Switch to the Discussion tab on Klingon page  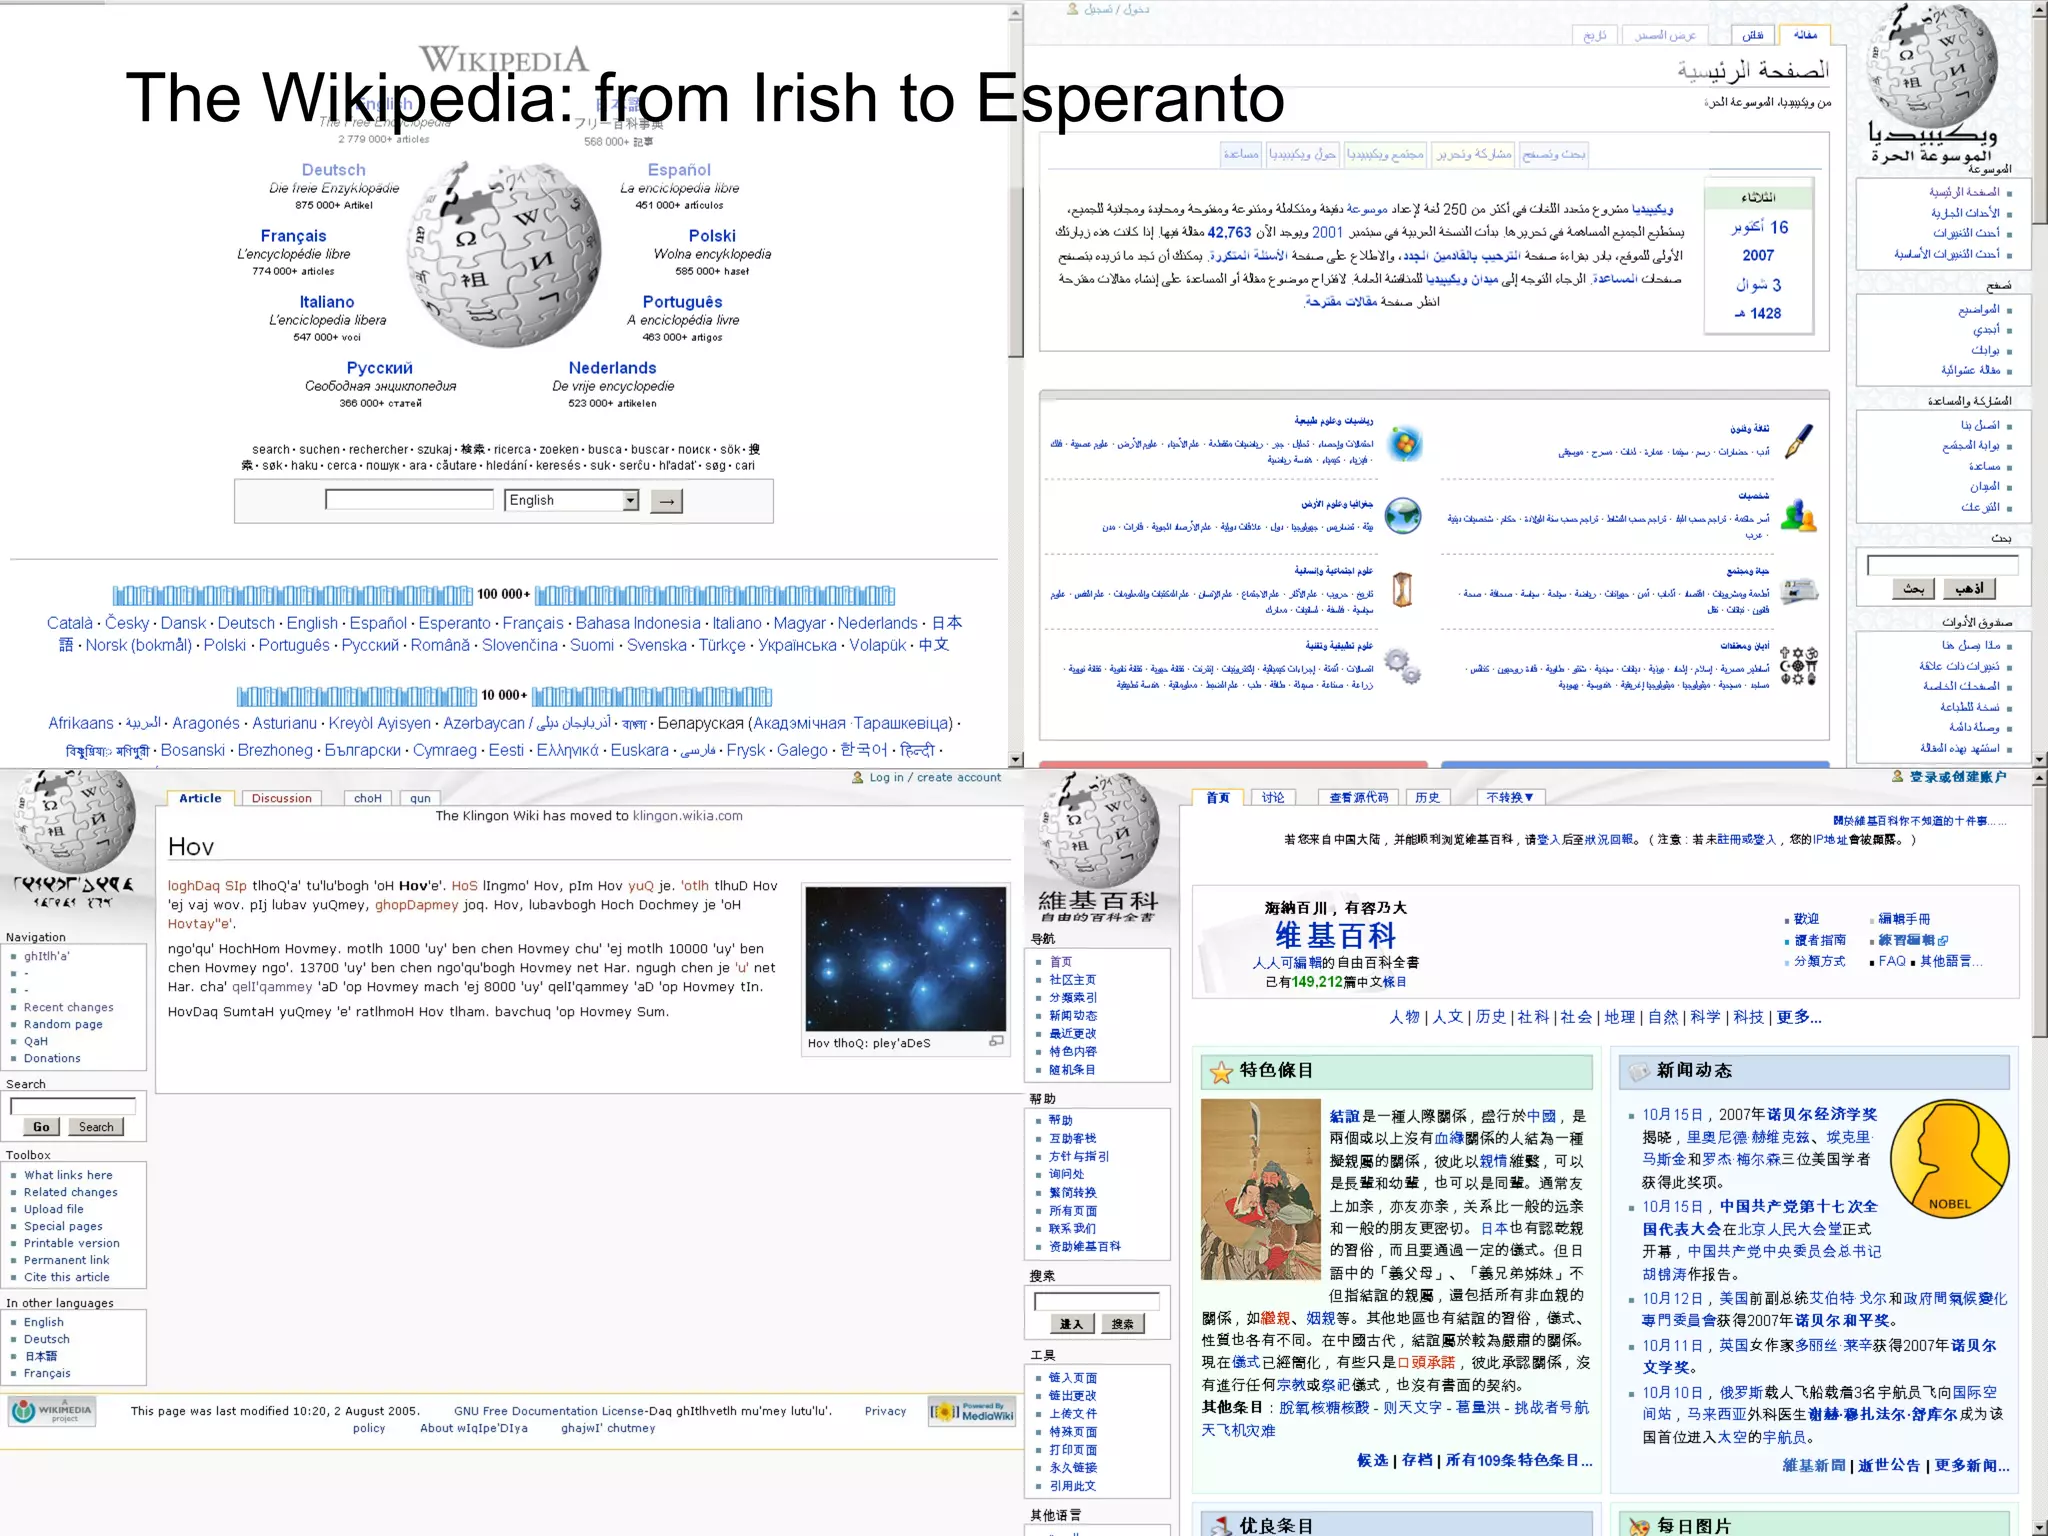coord(282,798)
